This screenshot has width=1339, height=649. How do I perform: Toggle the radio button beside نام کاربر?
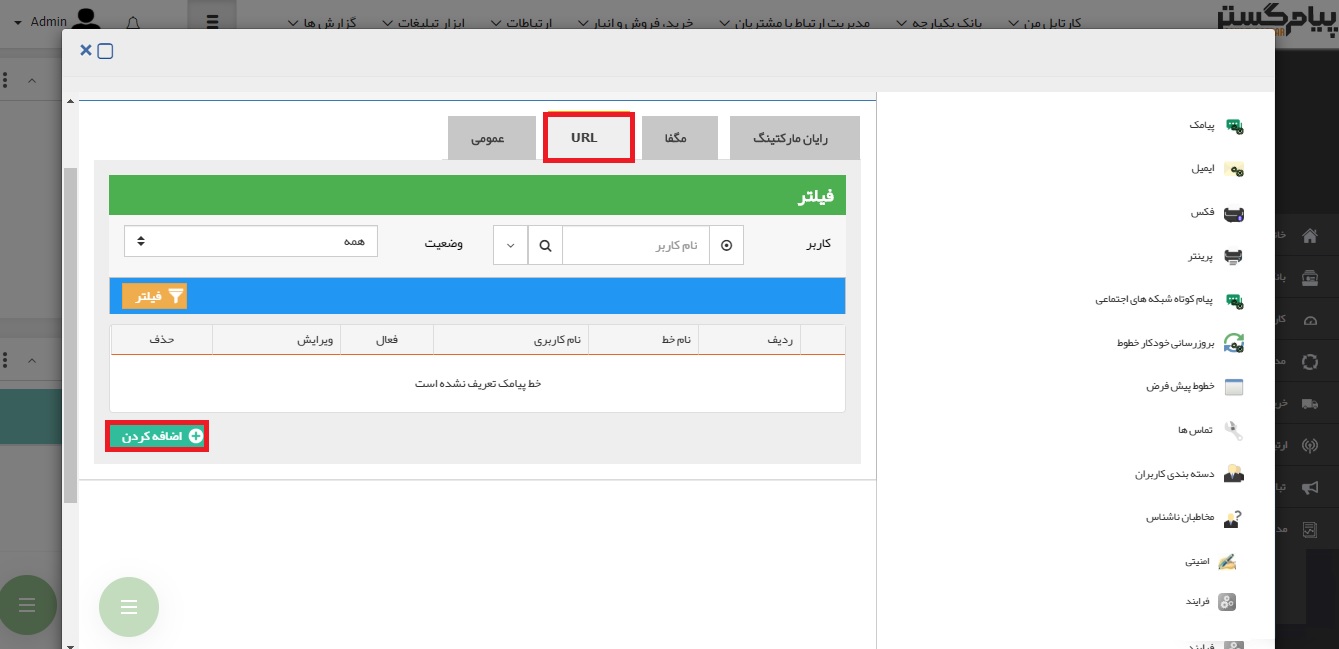(726, 245)
